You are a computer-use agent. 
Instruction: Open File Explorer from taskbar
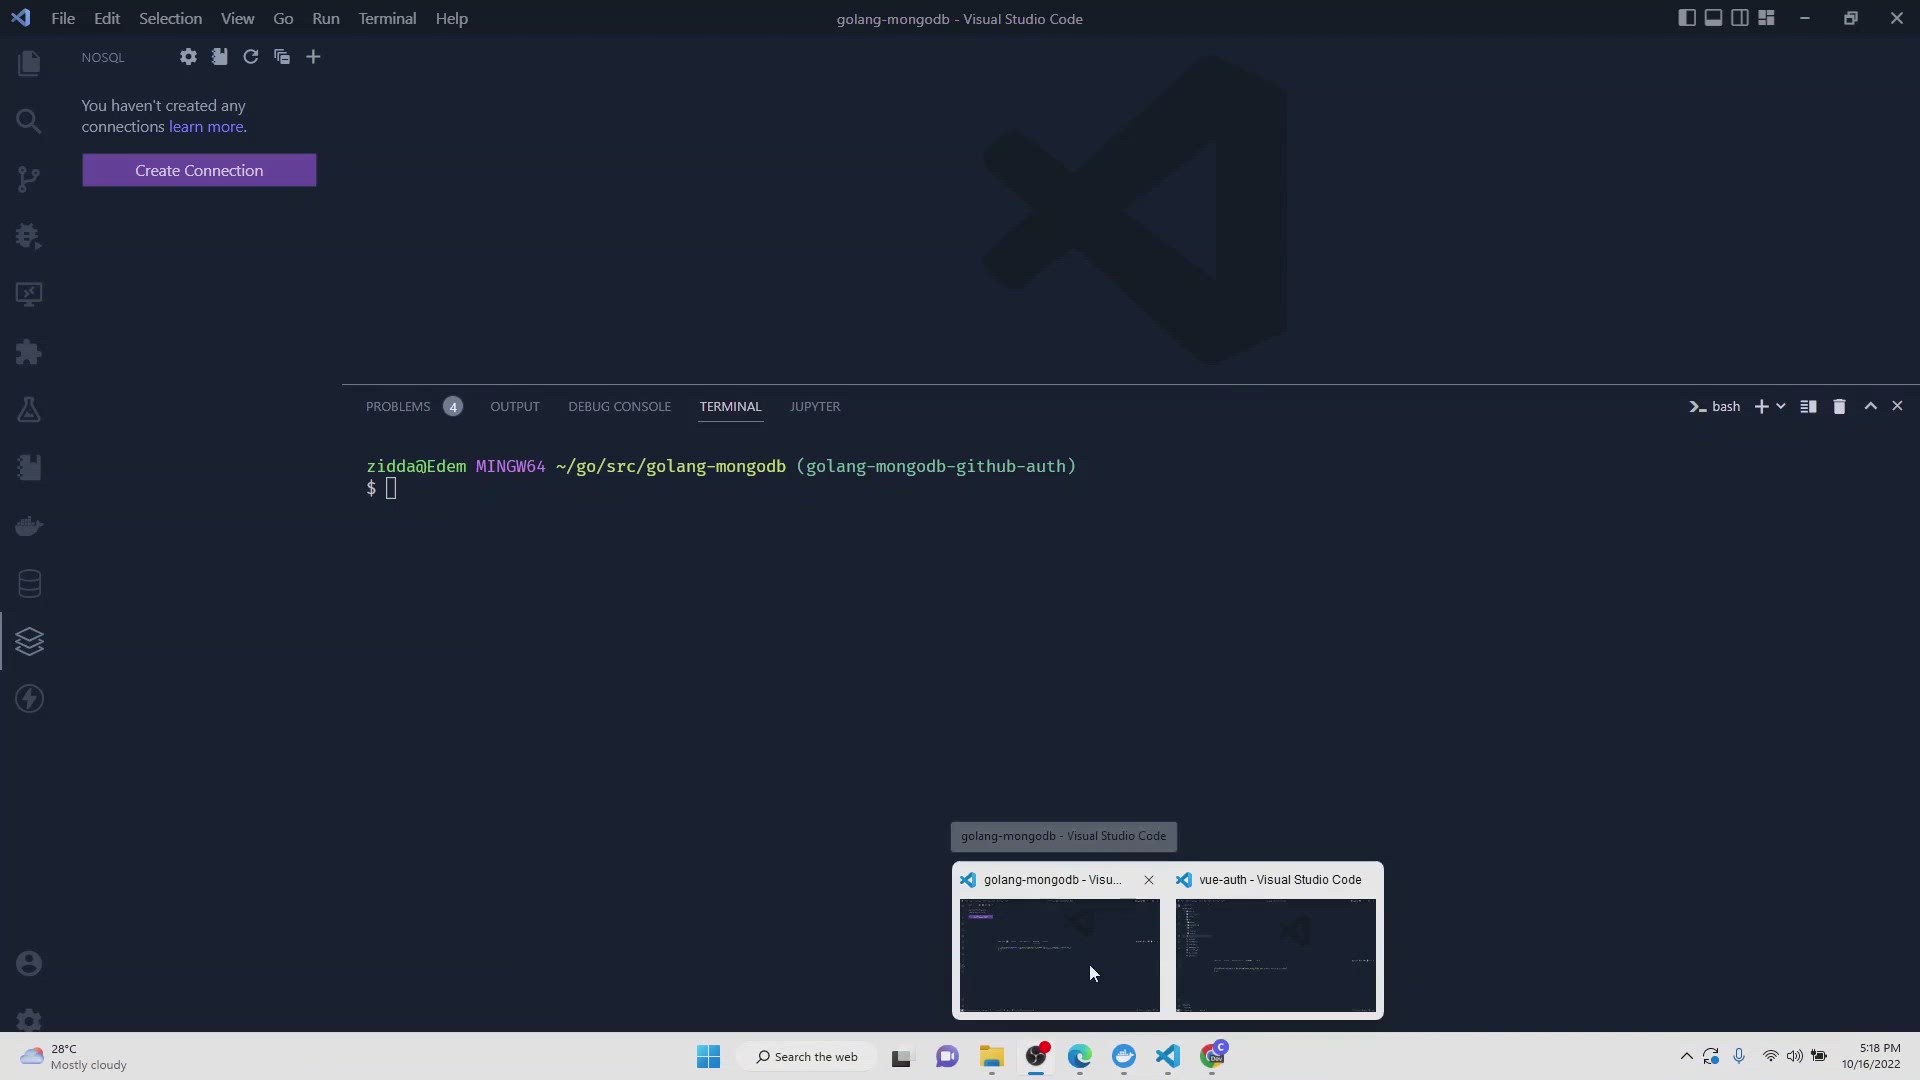[991, 1057]
